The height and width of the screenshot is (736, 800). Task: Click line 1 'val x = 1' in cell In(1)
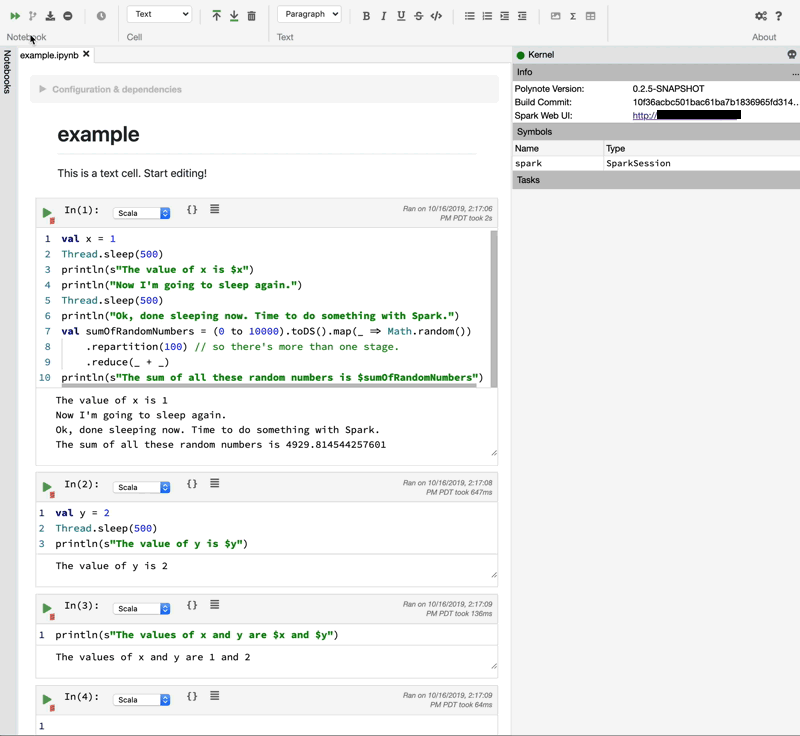(x=88, y=239)
